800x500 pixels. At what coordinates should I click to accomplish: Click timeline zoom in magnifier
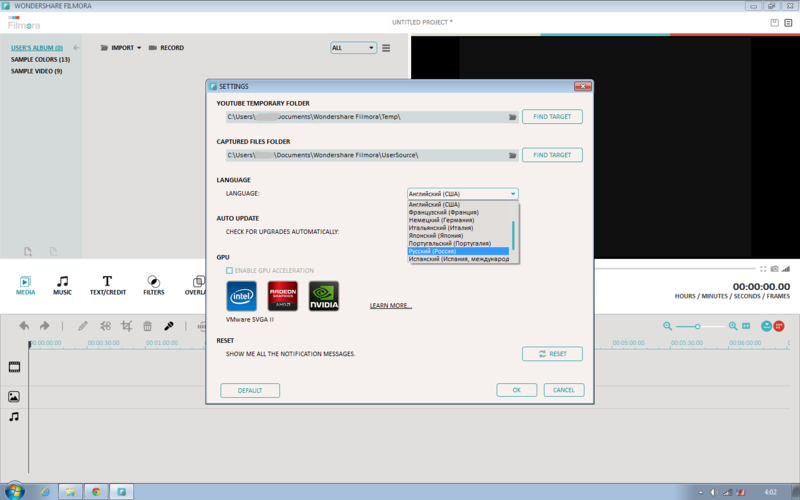coord(733,326)
